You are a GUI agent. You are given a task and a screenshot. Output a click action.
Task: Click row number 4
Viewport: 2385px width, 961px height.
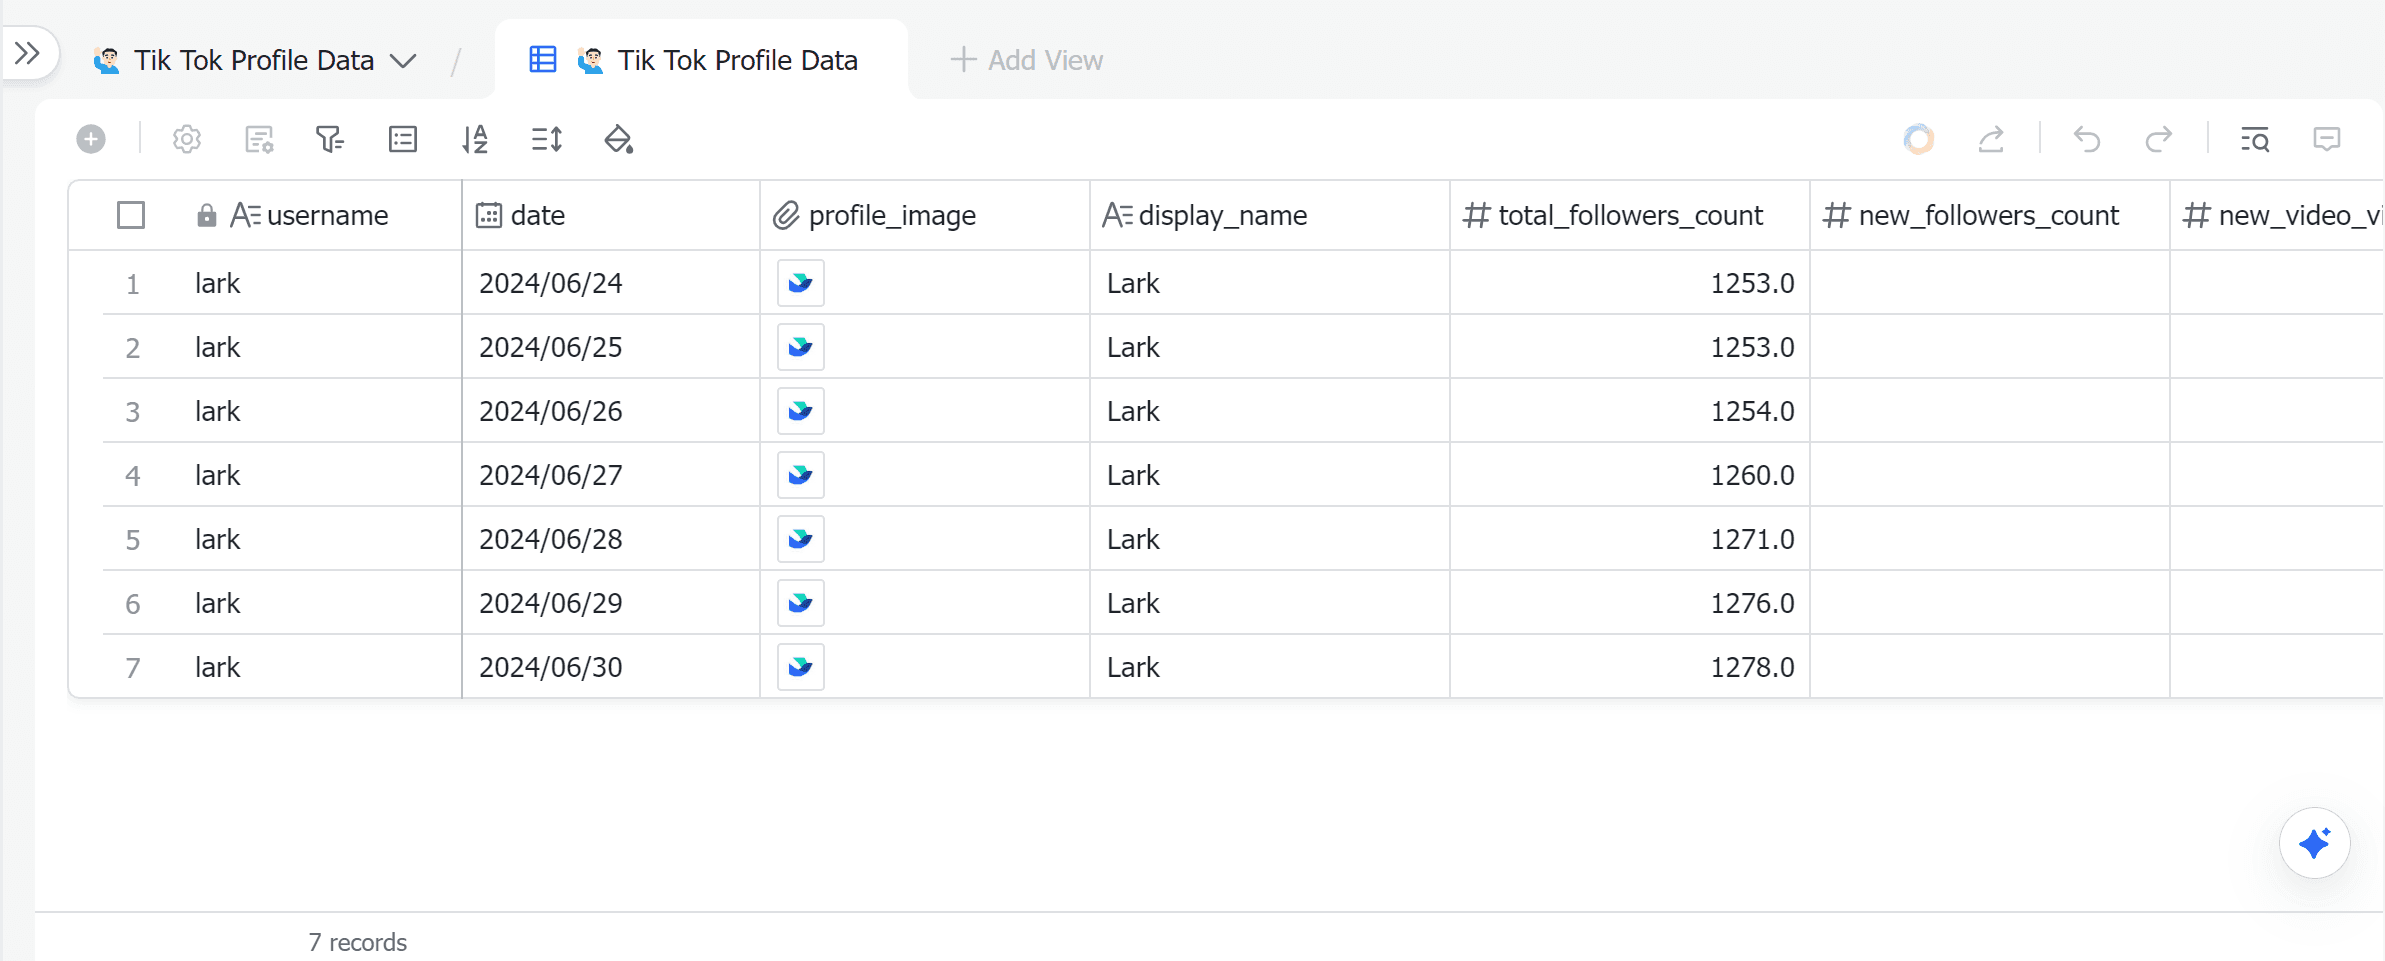click(132, 476)
